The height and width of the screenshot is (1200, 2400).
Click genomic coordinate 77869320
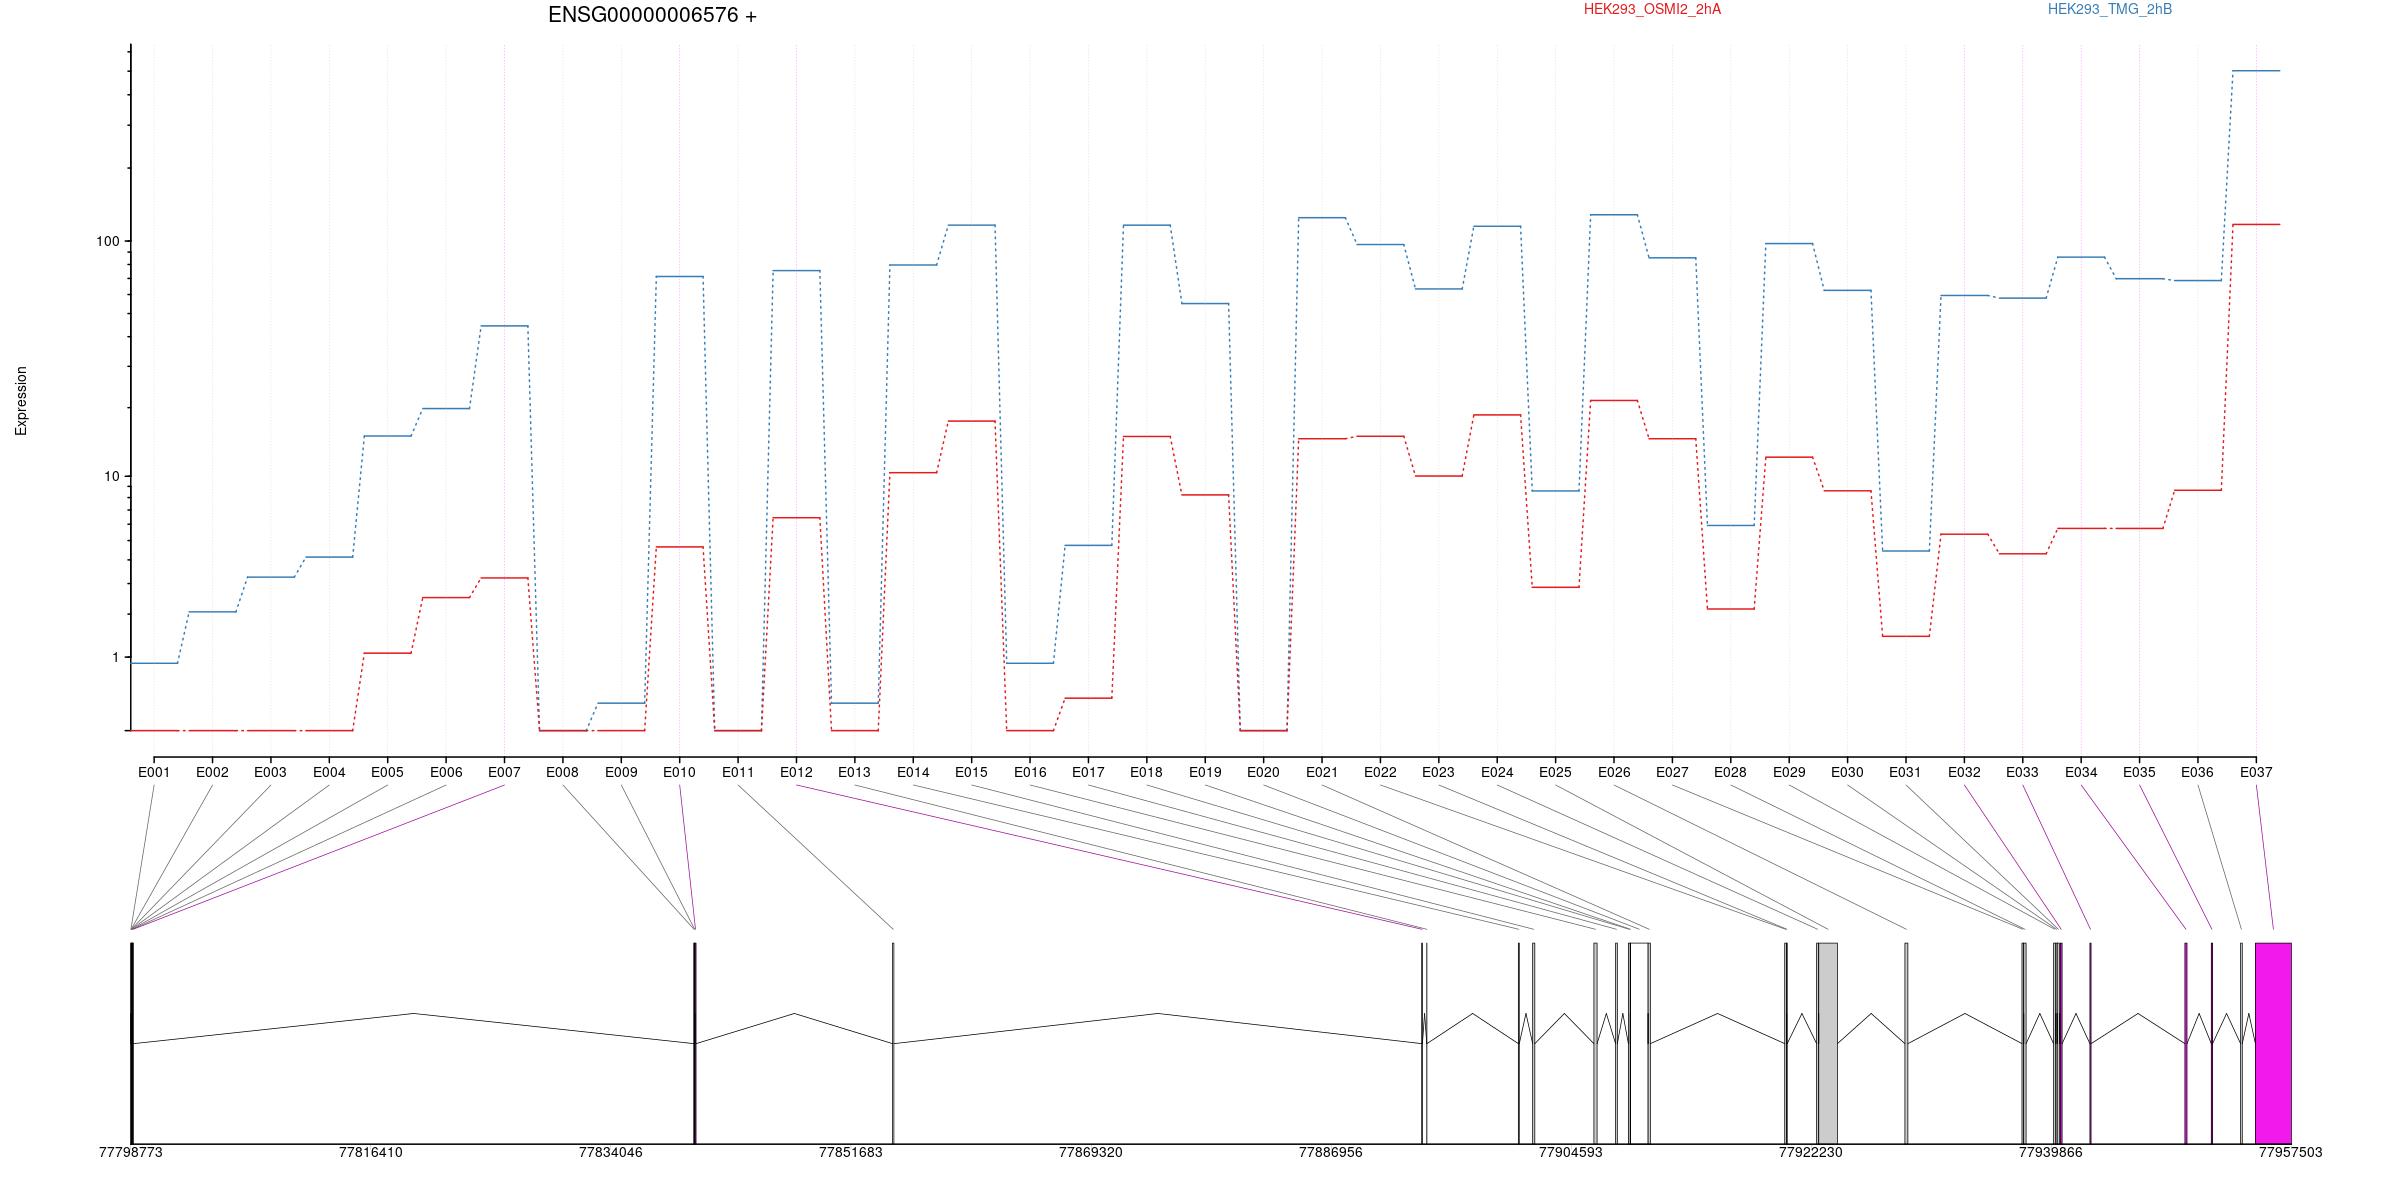click(1091, 1152)
